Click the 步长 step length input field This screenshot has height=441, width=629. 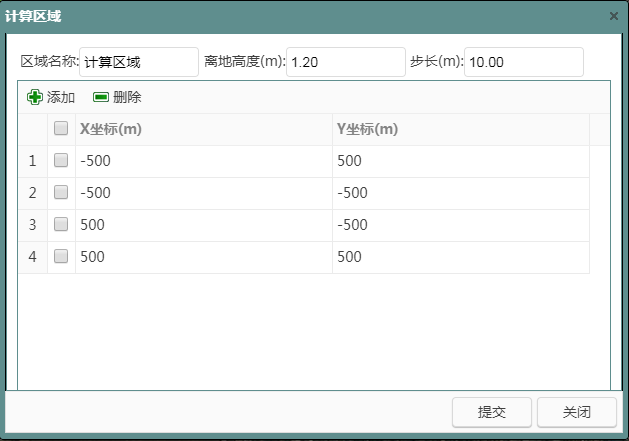[523, 62]
